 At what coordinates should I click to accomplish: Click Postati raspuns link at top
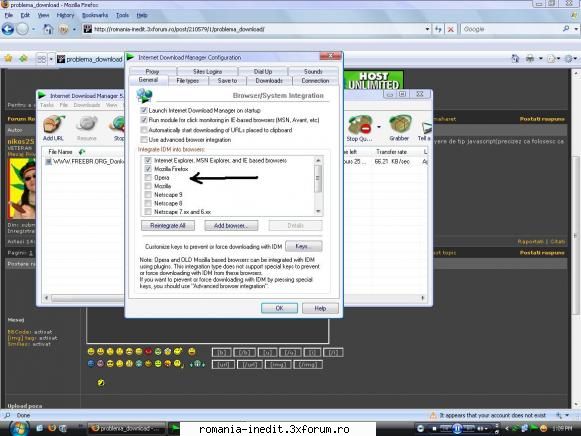pyautogui.click(x=542, y=119)
